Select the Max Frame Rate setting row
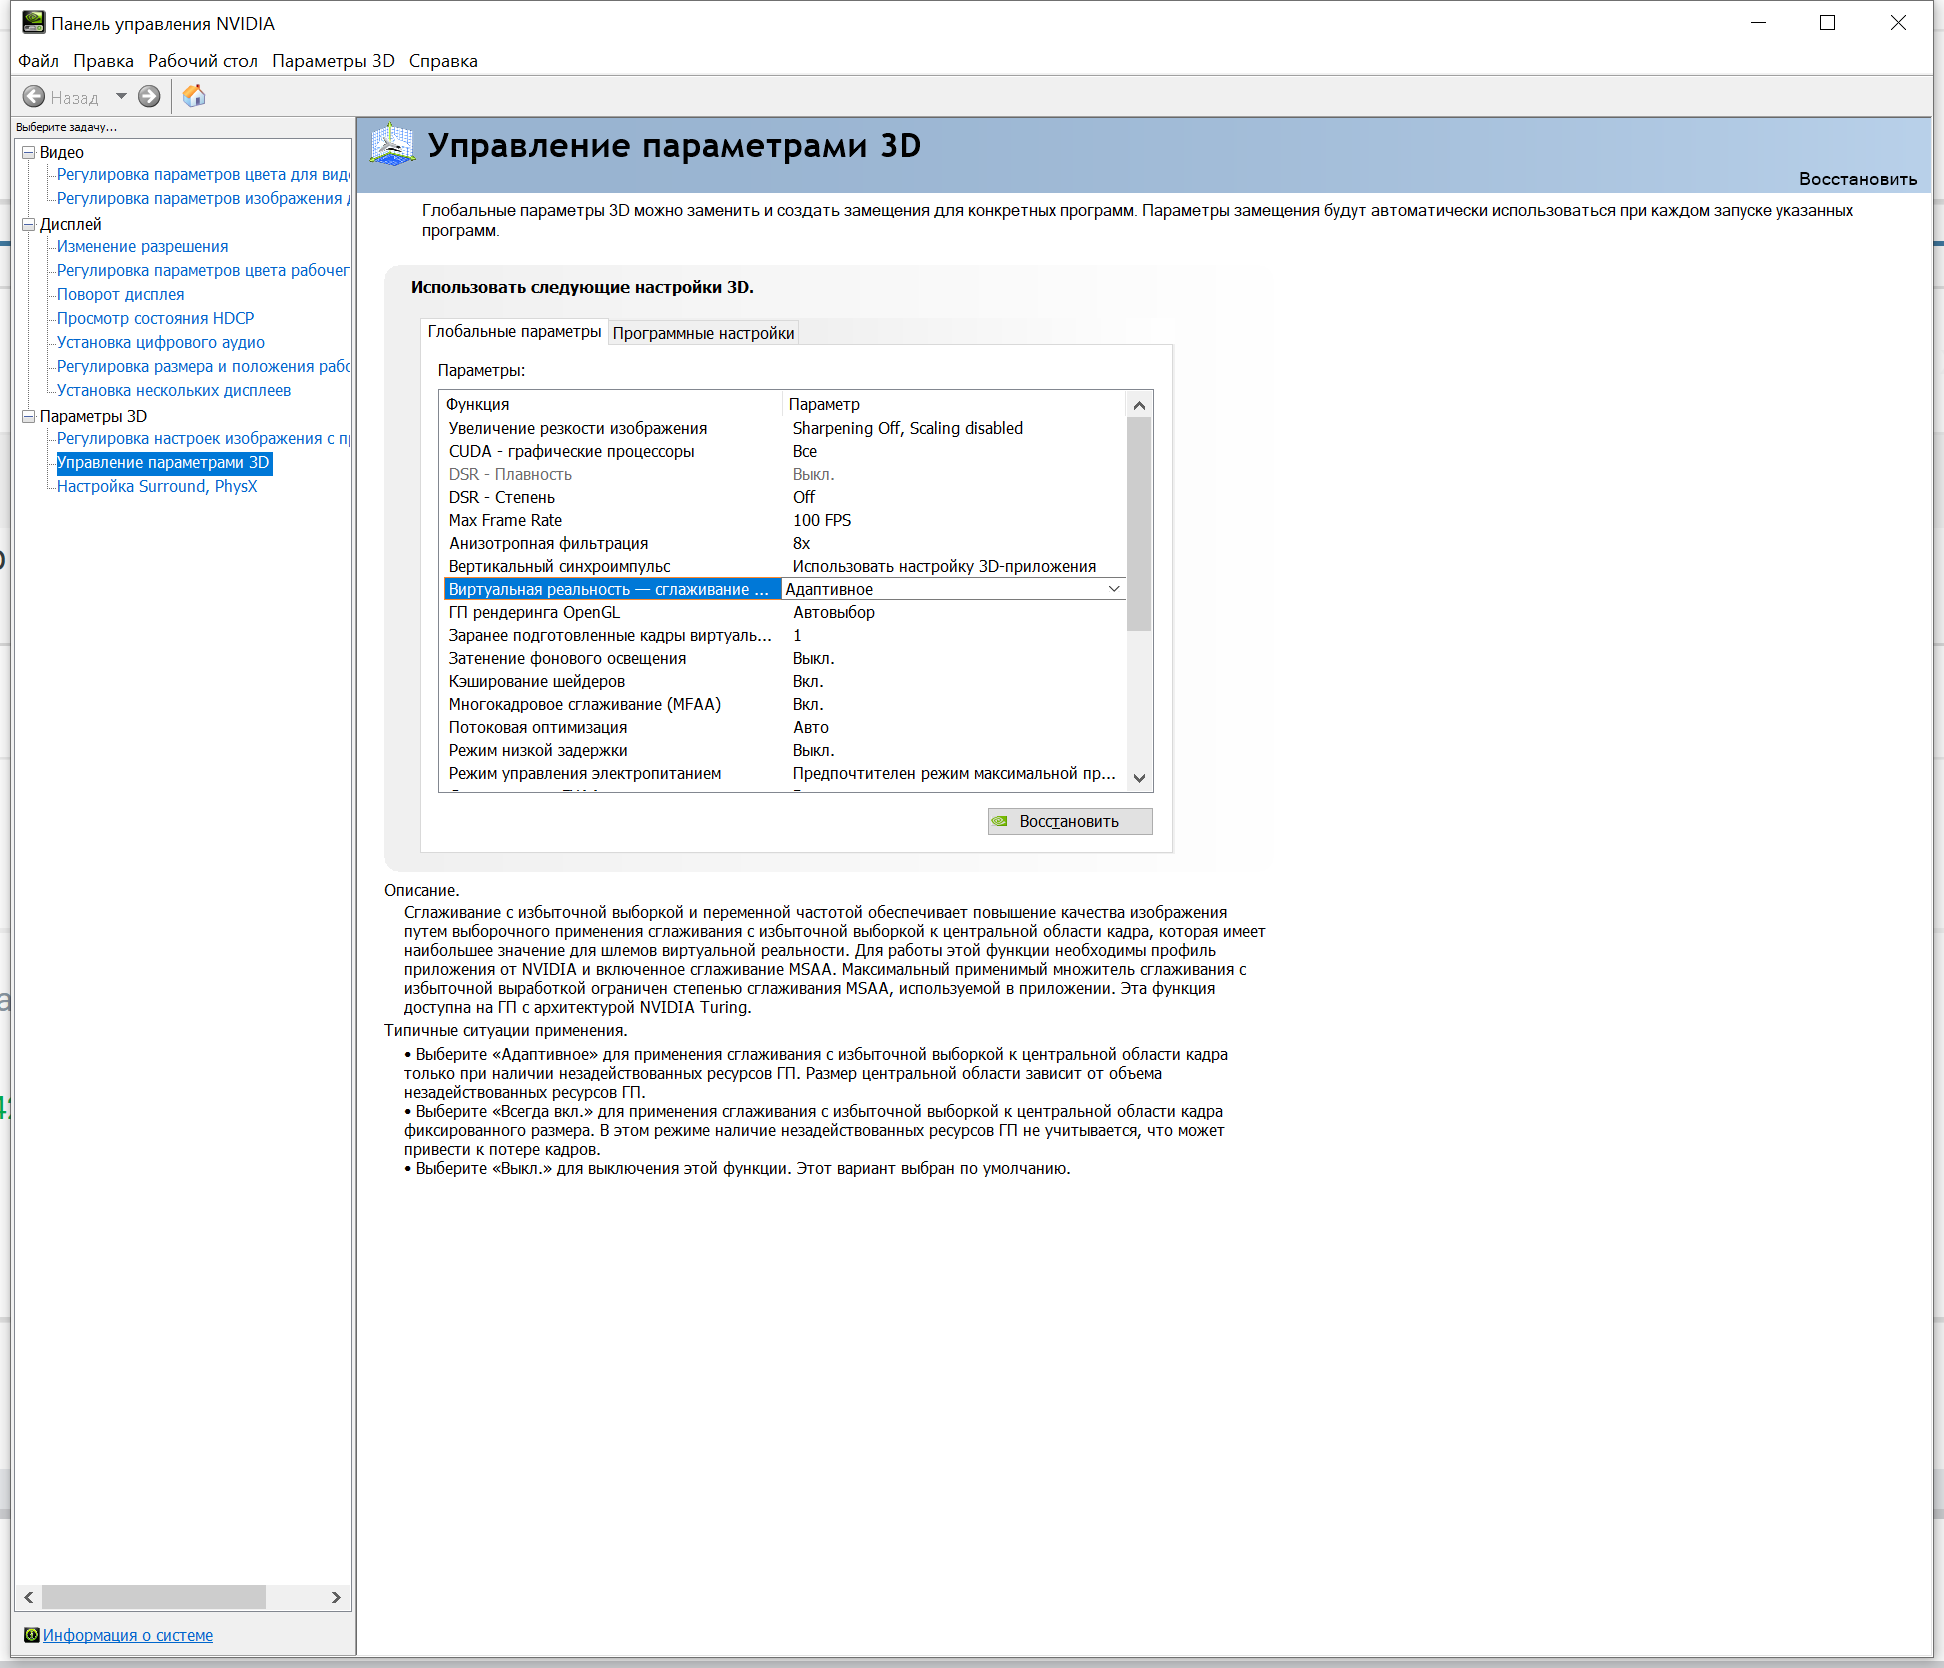The height and width of the screenshot is (1668, 1944). [x=784, y=520]
